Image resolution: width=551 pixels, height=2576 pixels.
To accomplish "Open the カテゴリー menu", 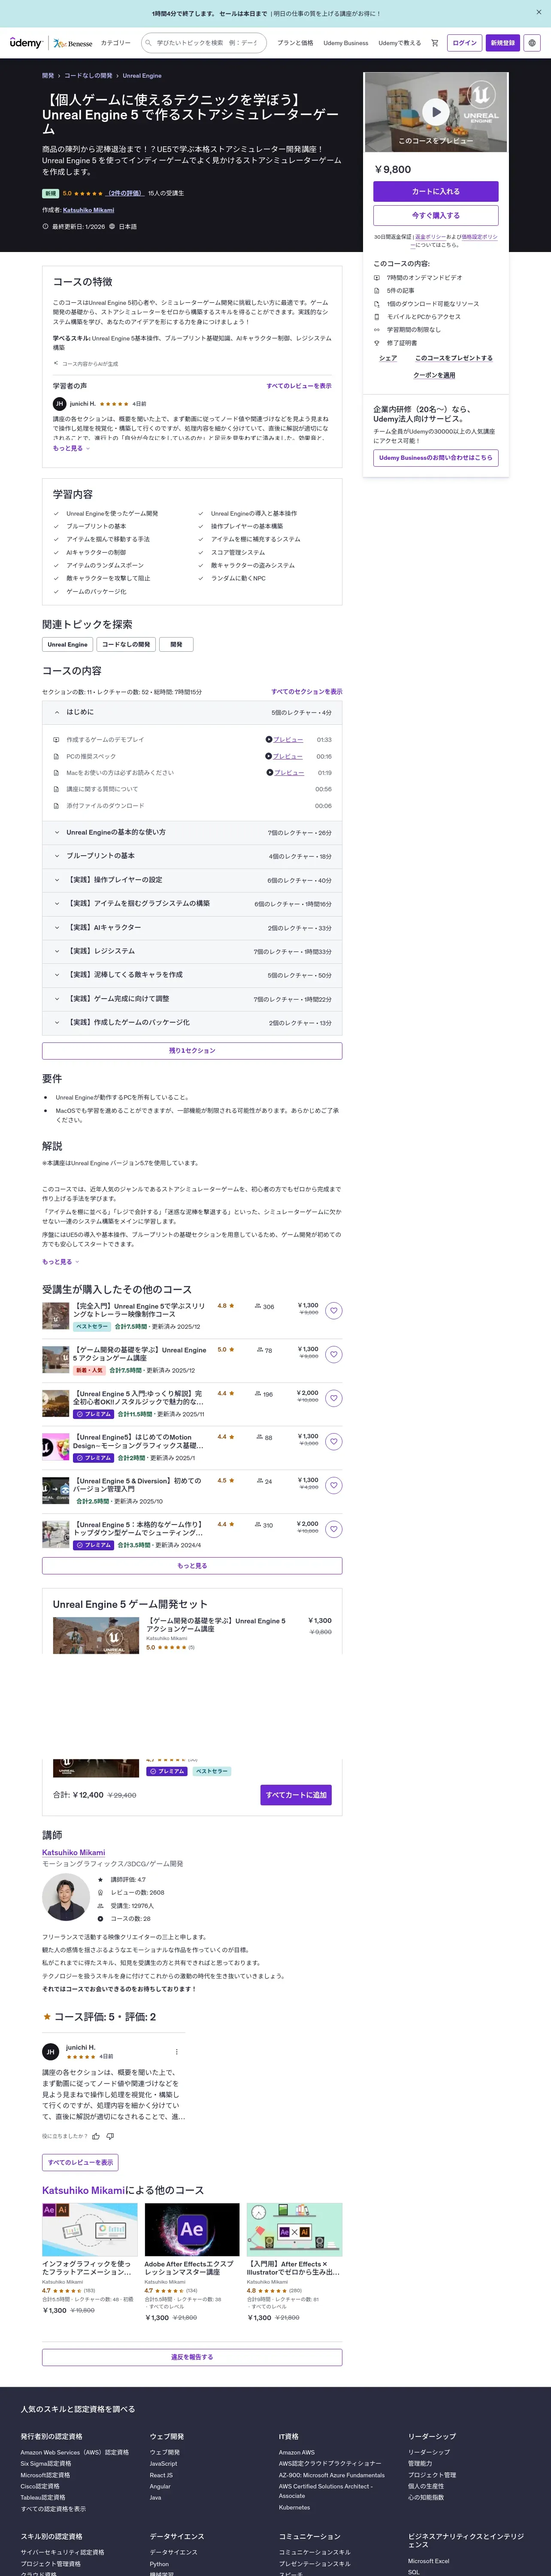I will pos(116,43).
